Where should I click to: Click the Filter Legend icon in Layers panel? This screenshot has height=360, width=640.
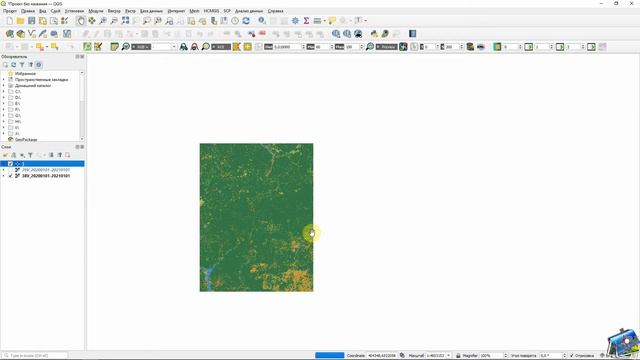pos(30,155)
